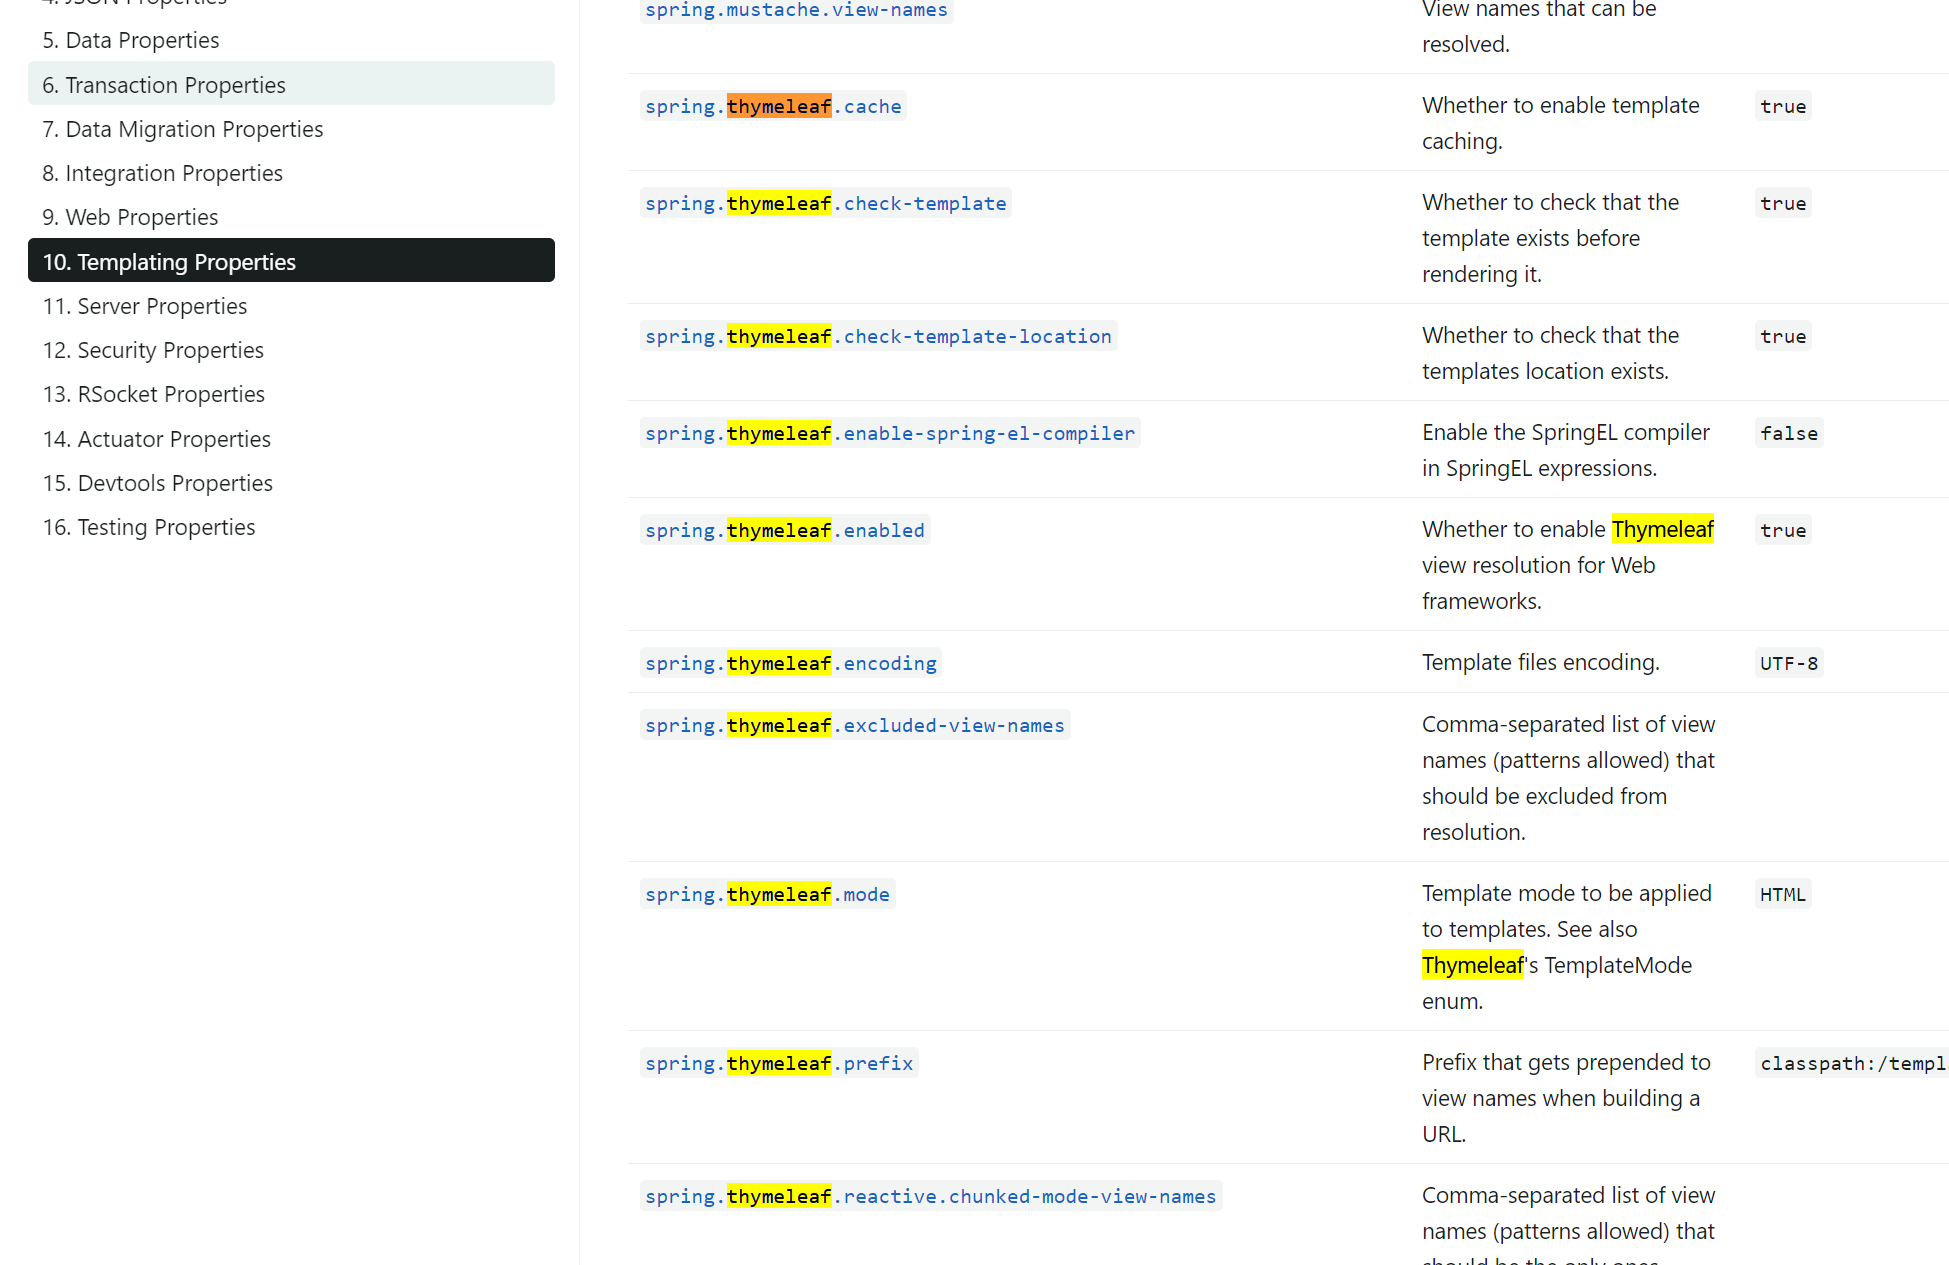
Task: Open 11. Server Properties section
Action: (x=144, y=306)
